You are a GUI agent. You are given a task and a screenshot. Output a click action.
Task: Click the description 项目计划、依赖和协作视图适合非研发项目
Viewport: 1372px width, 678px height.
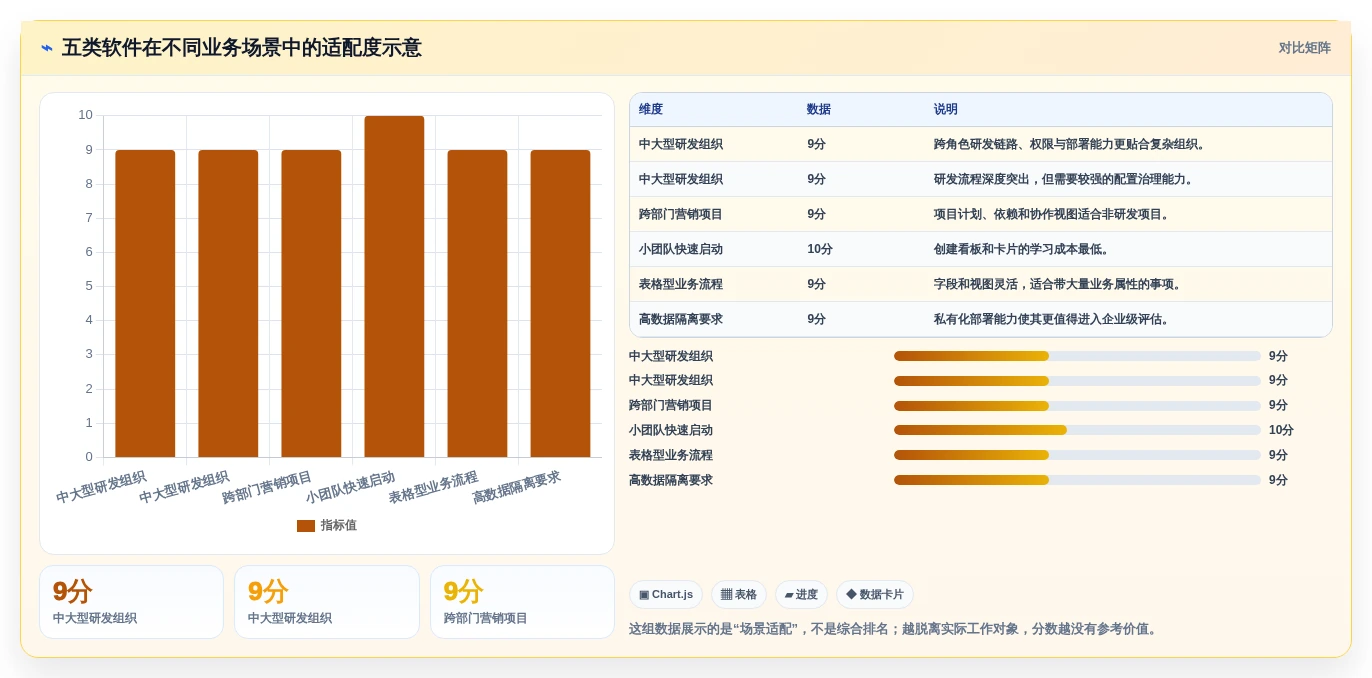(x=1053, y=214)
